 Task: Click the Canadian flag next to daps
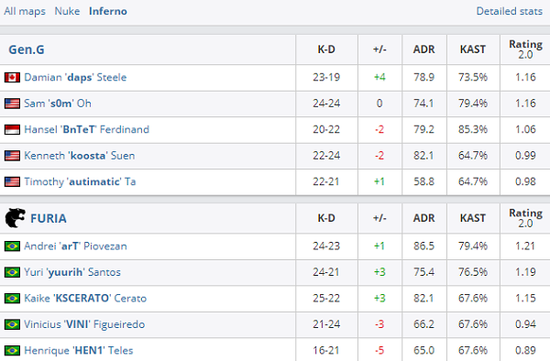point(12,77)
